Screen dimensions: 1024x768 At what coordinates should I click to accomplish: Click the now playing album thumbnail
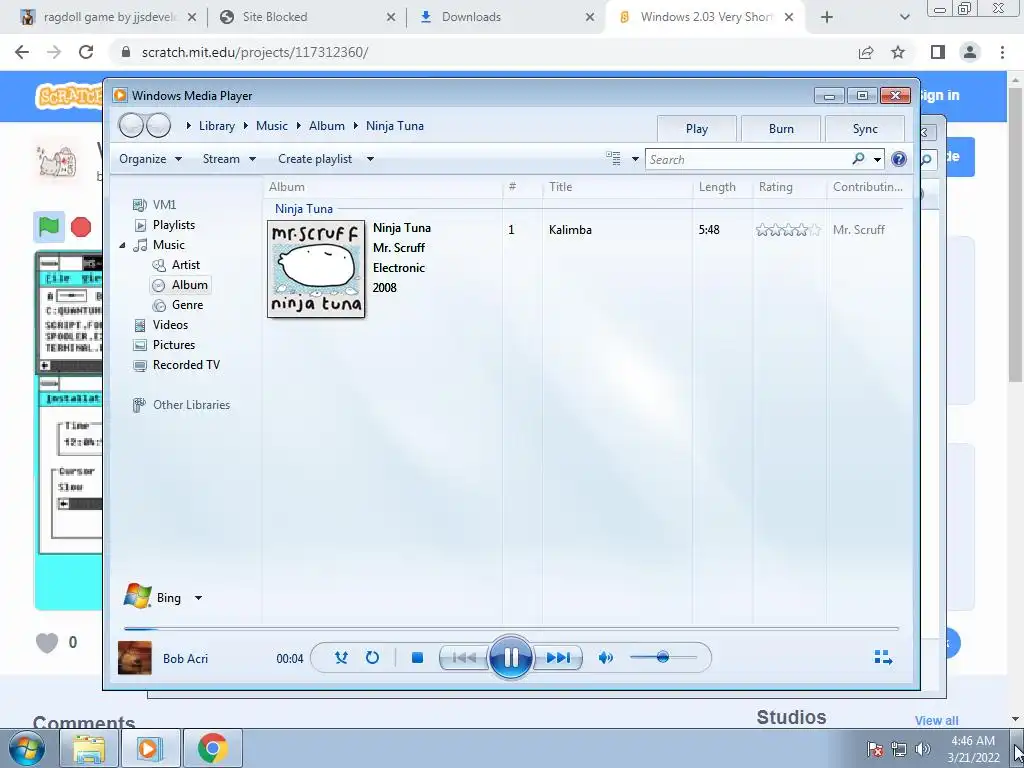[x=135, y=658]
